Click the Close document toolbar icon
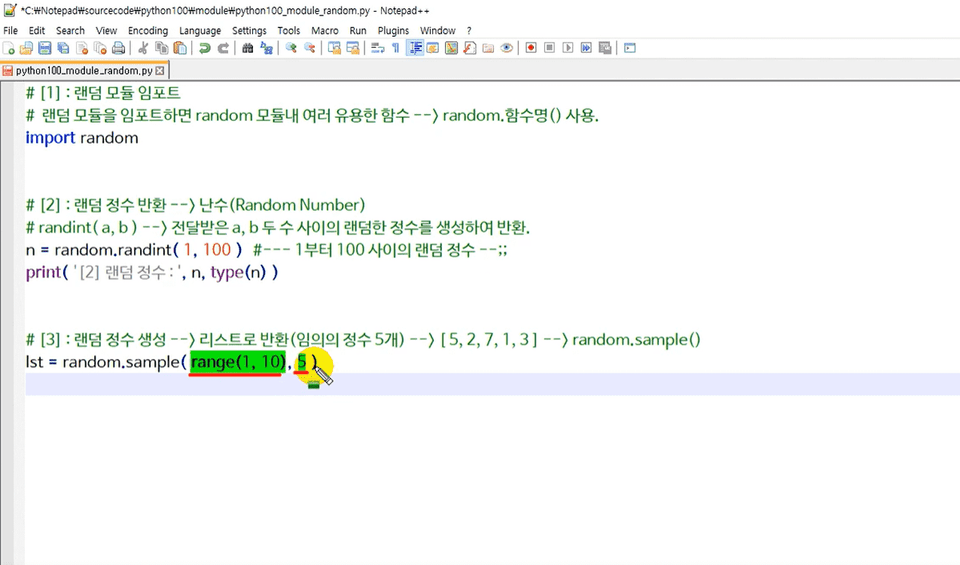Image resolution: width=960 pixels, height=565 pixels. [x=82, y=48]
